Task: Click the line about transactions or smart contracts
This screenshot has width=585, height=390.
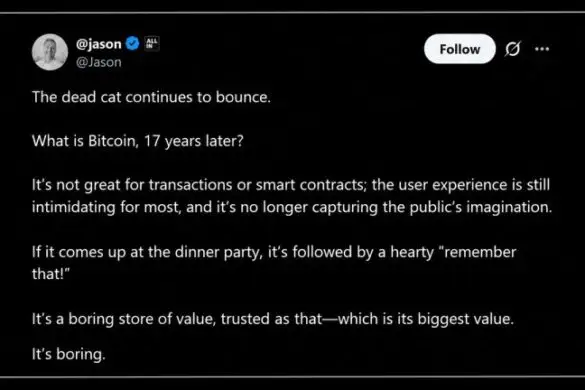Action: pos(291,185)
